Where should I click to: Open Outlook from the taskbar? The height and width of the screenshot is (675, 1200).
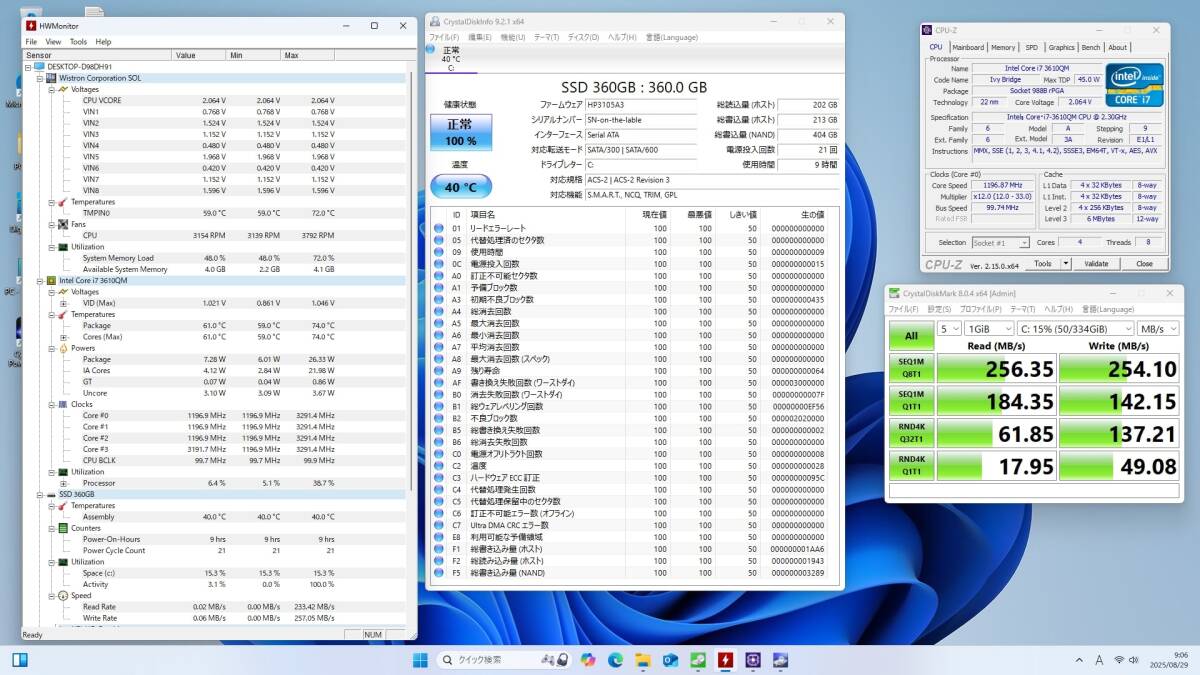coord(670,660)
